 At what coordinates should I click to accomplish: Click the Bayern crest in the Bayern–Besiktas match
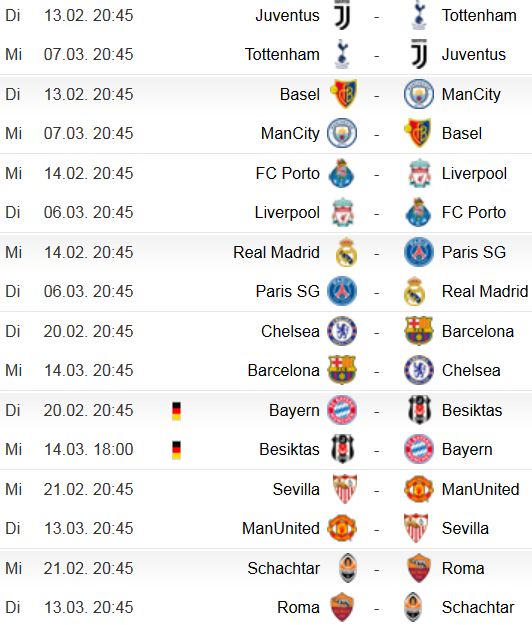[x=342, y=410]
